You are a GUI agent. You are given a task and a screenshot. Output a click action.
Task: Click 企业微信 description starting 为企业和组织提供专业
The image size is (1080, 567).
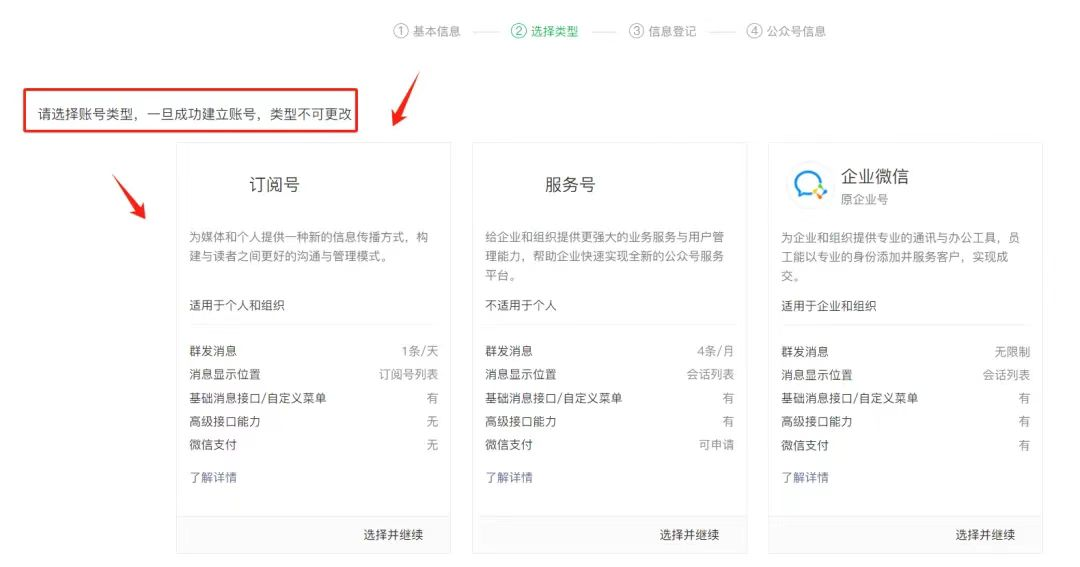pos(900,257)
